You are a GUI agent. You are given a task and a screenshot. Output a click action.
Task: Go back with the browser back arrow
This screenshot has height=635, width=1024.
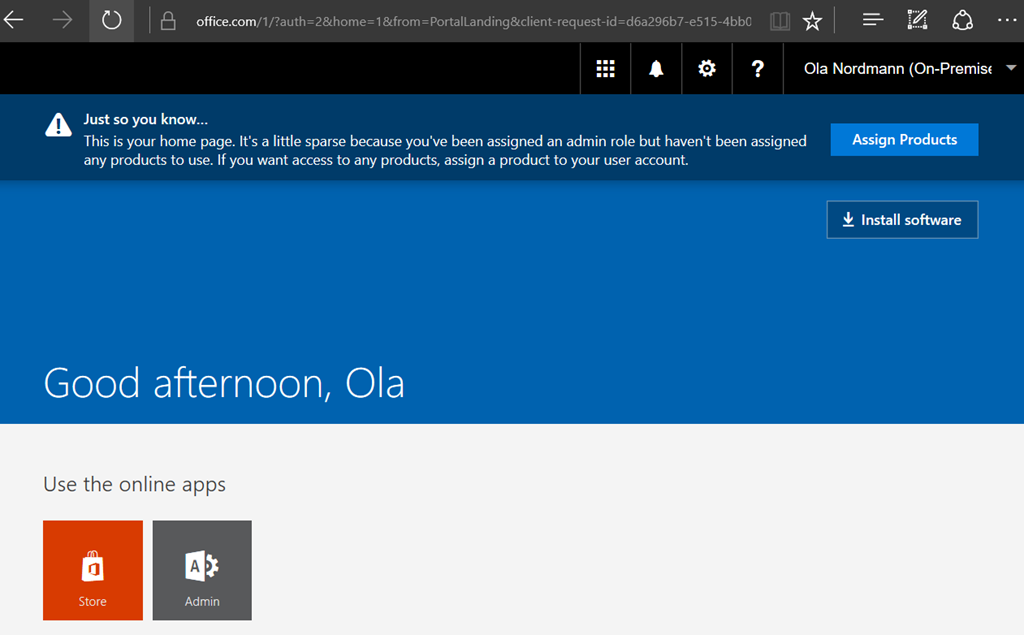pyautogui.click(x=14, y=20)
